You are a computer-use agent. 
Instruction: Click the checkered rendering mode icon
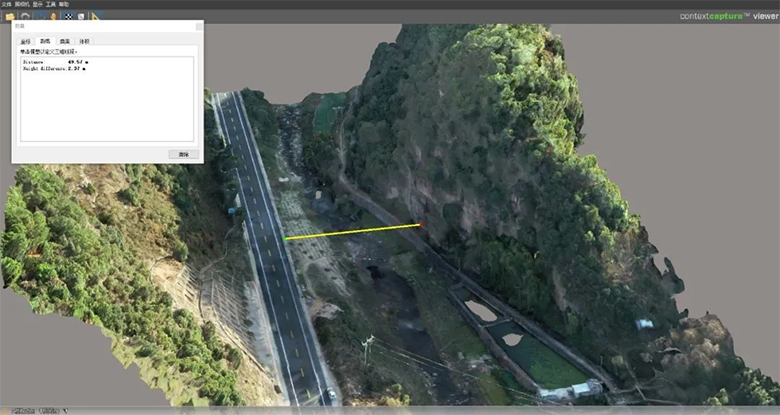pos(67,16)
